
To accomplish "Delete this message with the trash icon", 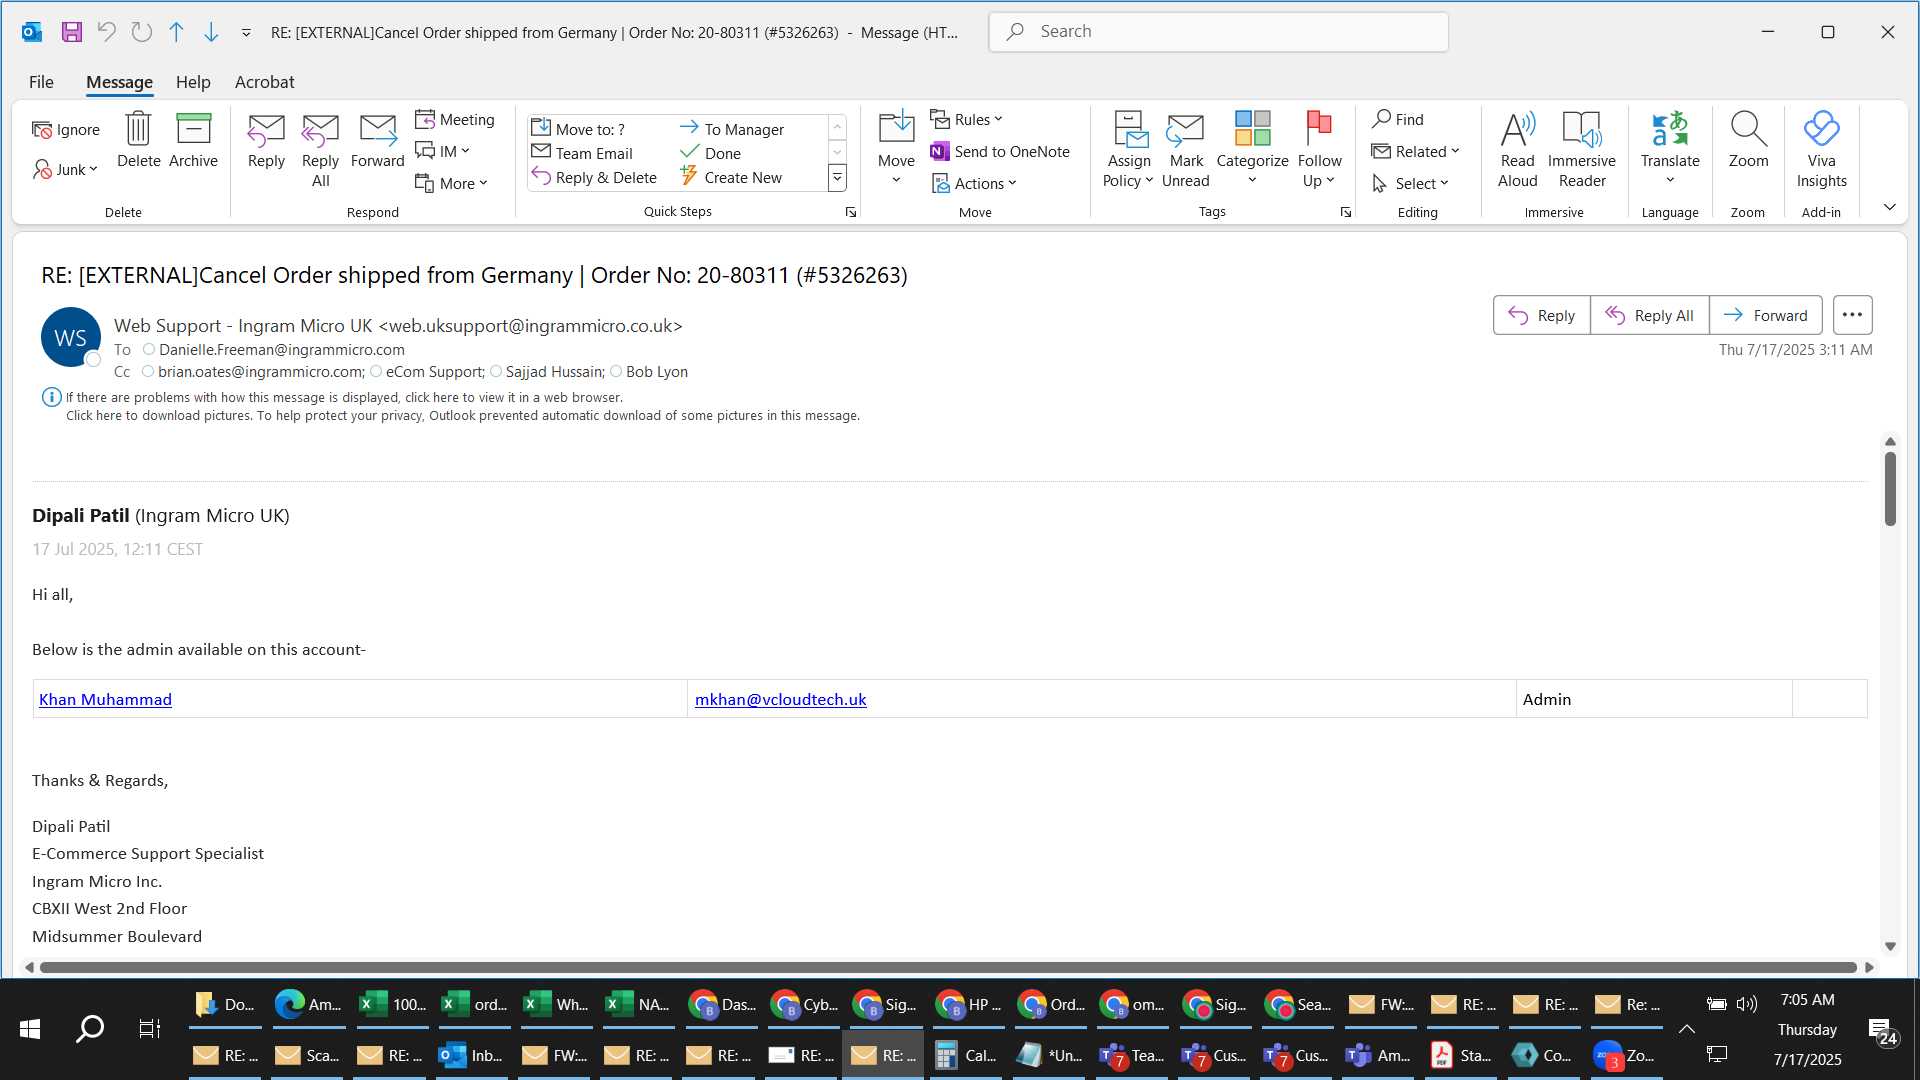I will click(x=138, y=140).
